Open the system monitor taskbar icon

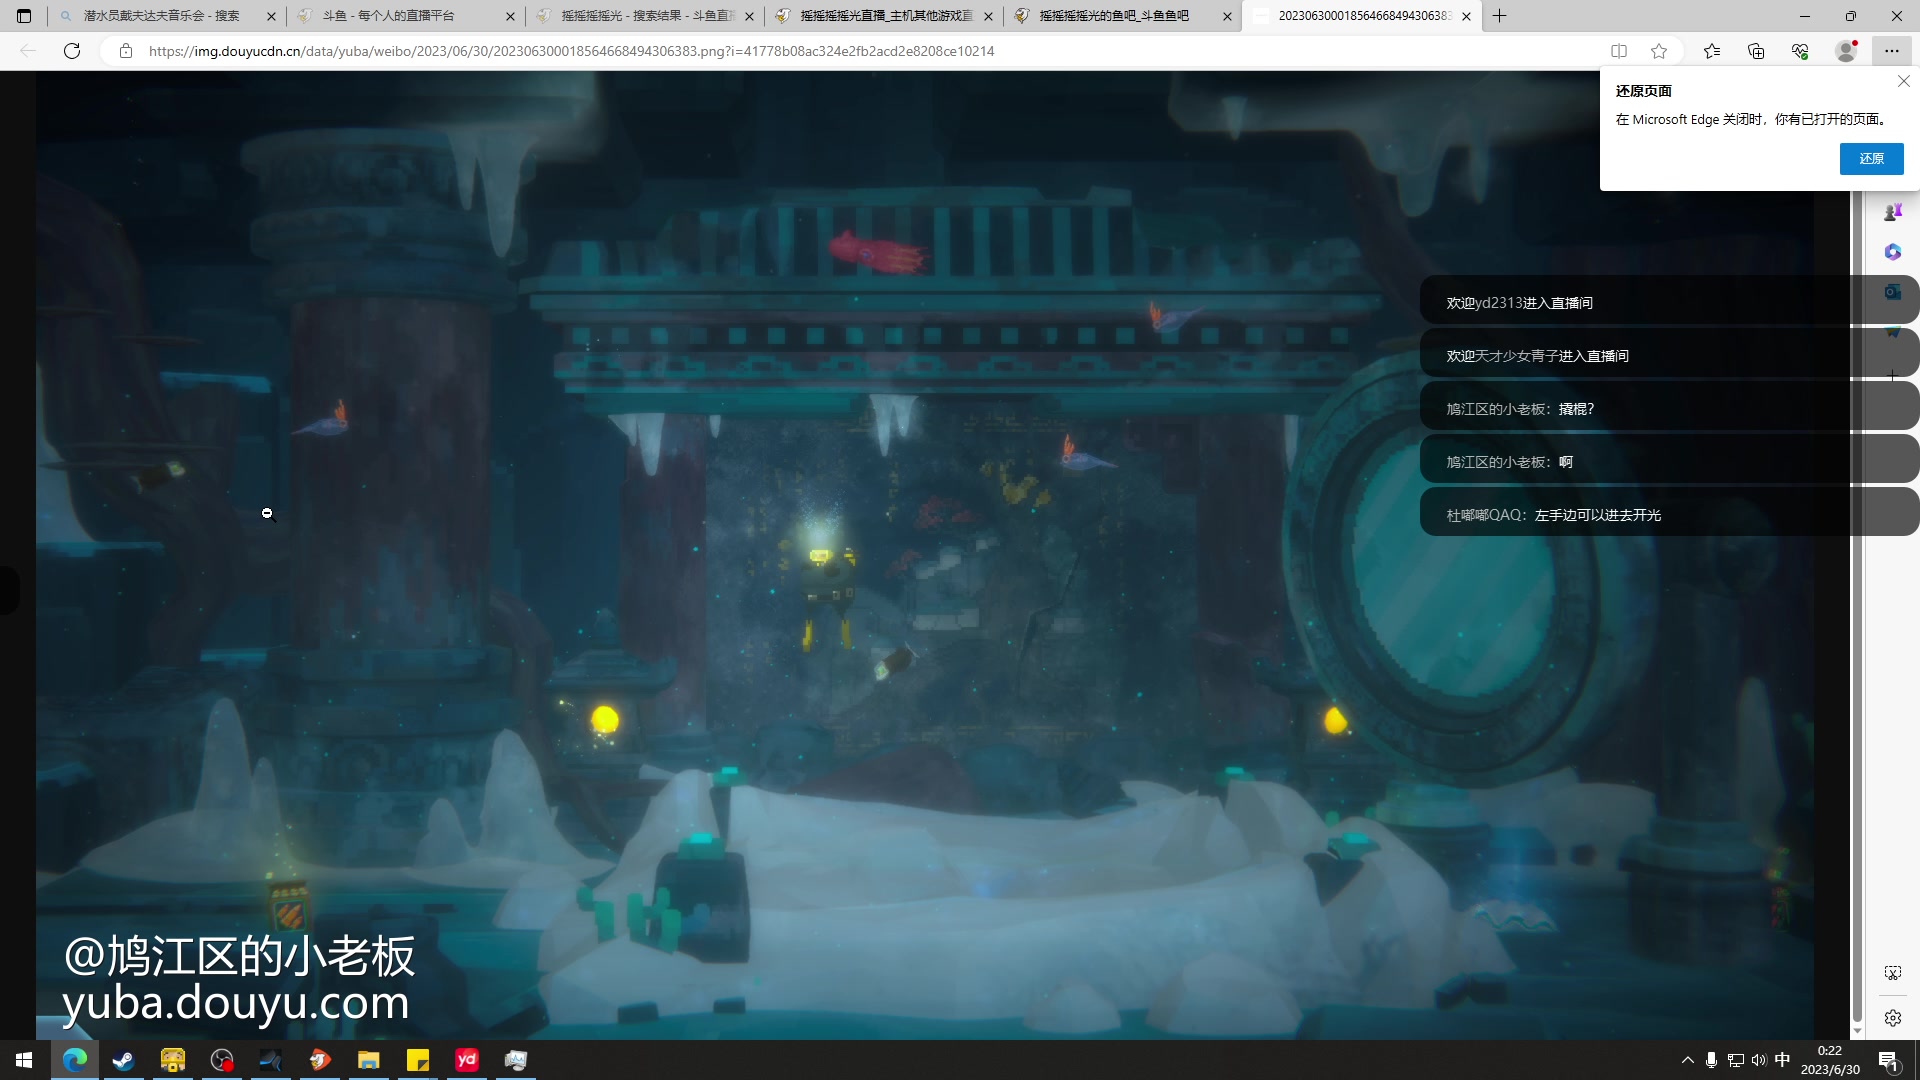pos(516,1060)
